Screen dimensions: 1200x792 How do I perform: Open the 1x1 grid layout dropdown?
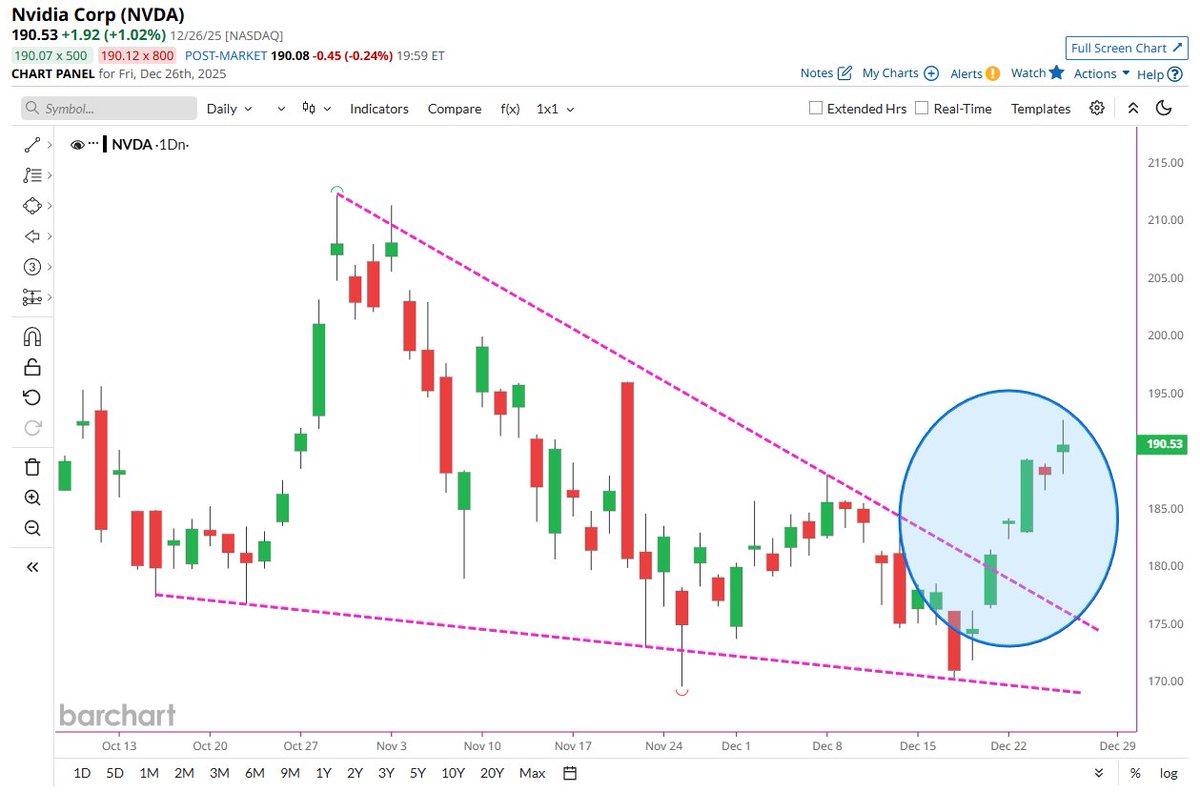[x=555, y=108]
